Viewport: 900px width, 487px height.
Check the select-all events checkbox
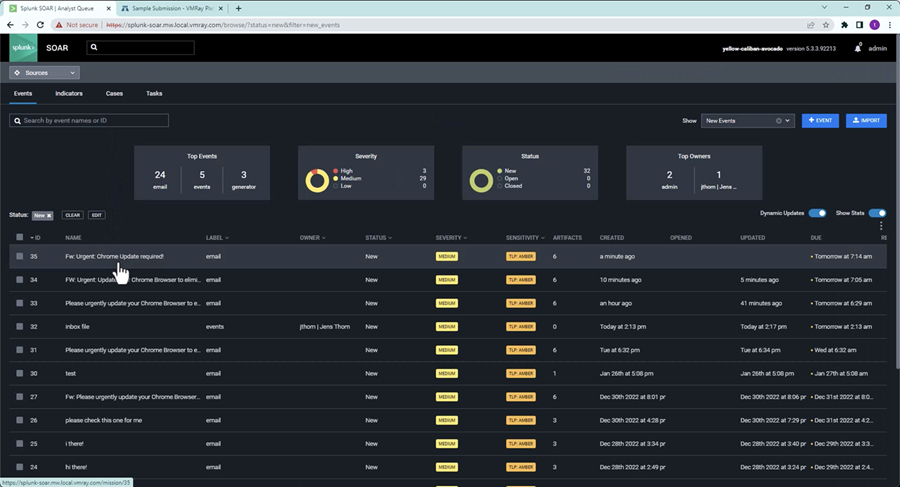tap(20, 237)
